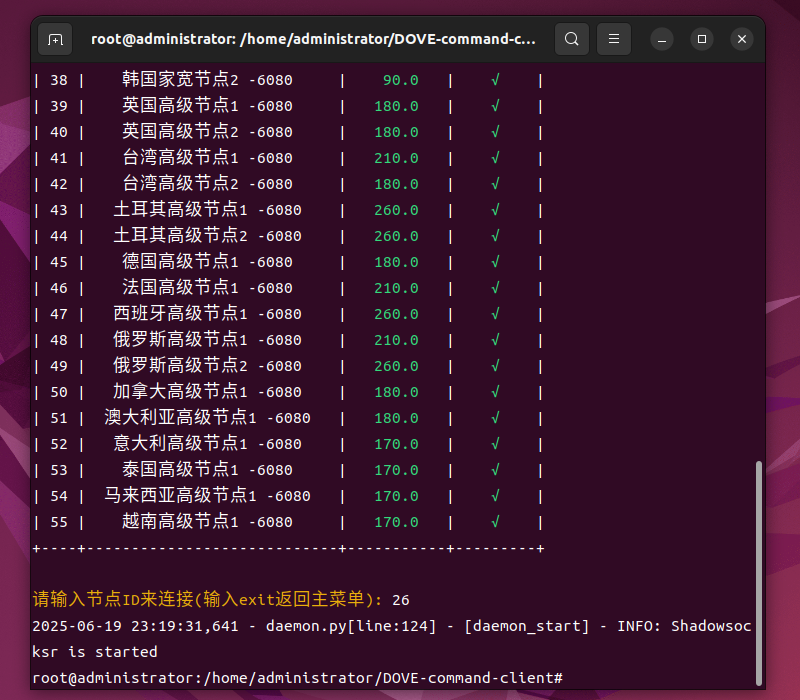The height and width of the screenshot is (700, 800).
Task: Click the check mark in row 55
Action: point(495,522)
